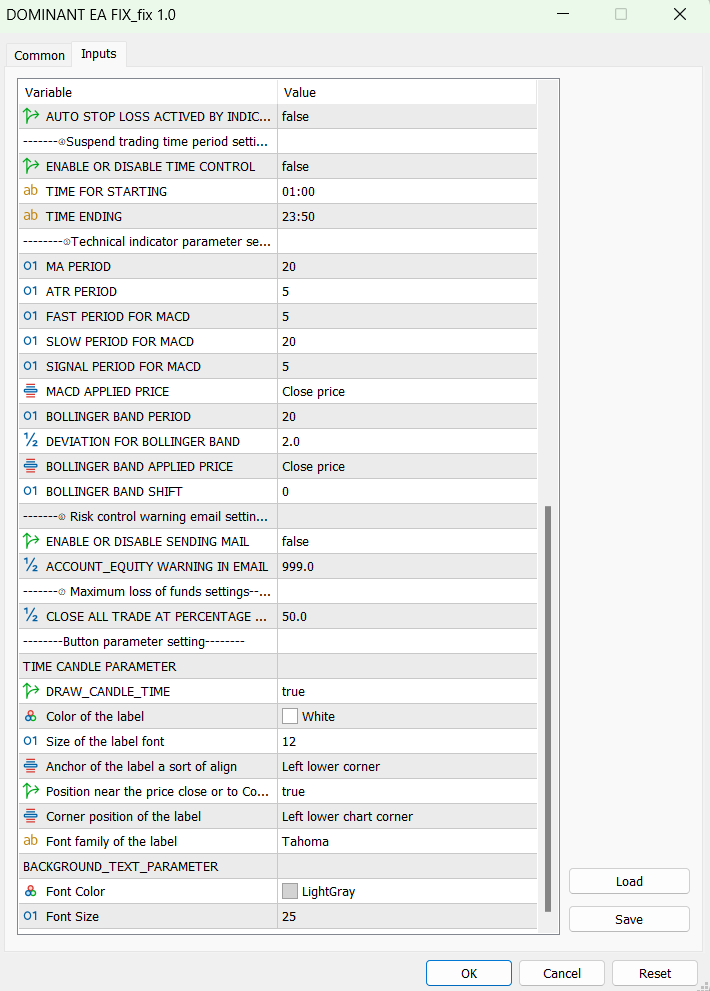Select the Inputs tab

coord(98,54)
